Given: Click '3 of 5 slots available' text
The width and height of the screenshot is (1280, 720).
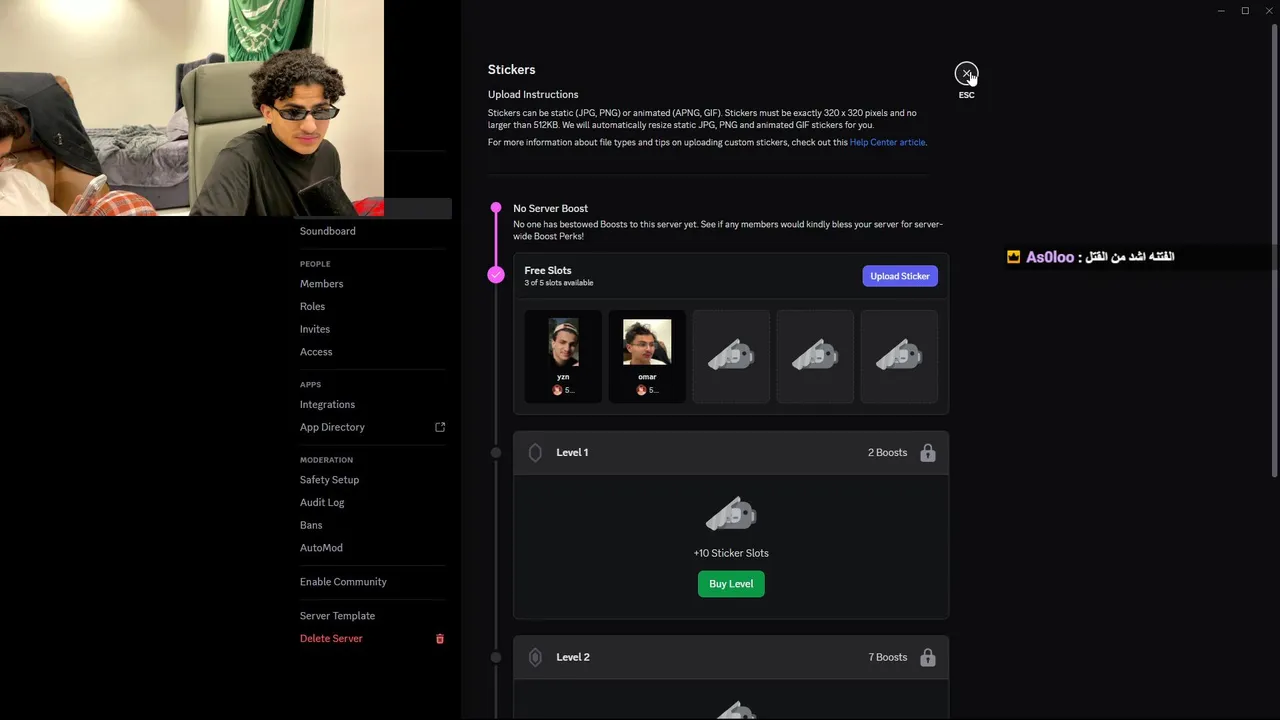Looking at the screenshot, I should pyautogui.click(x=559, y=283).
